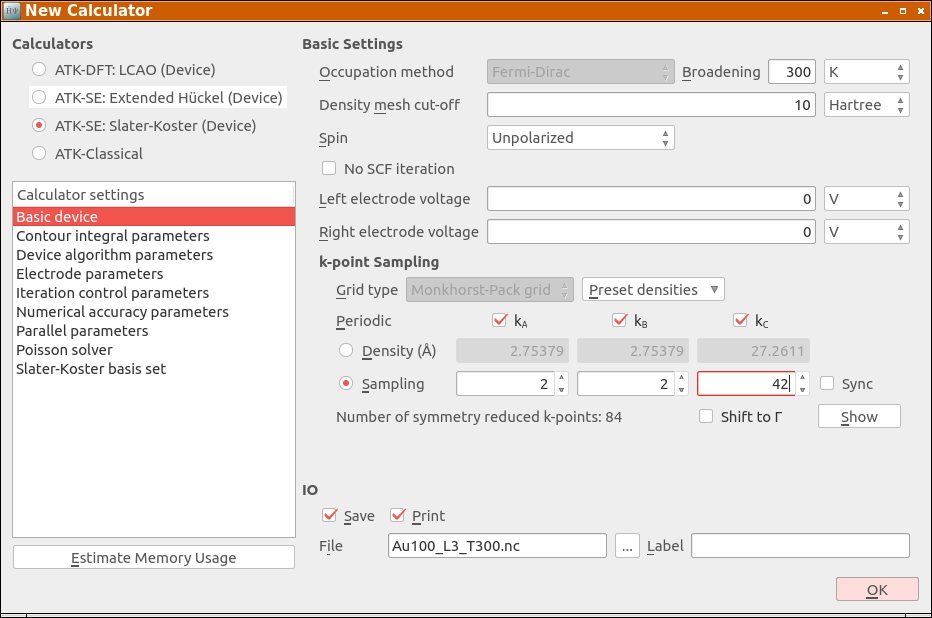Open Preset densities dropdown

(x=653, y=289)
